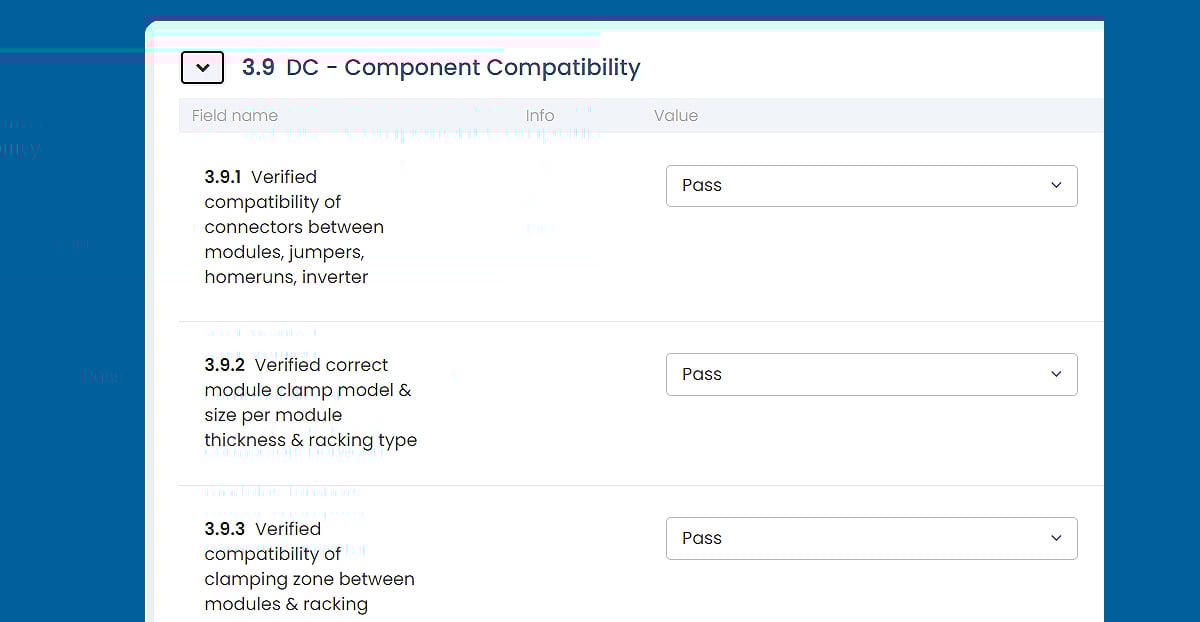The image size is (1200, 622).
Task: Click the 3.9.2 module clamp description text
Action: [x=310, y=402]
